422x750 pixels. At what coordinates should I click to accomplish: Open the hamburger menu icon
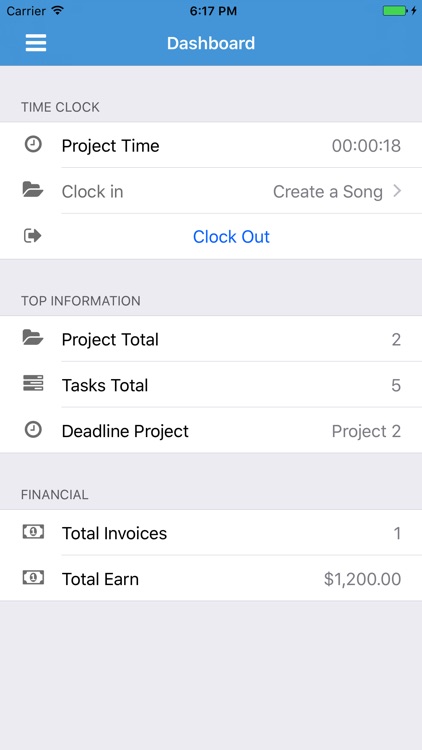pos(36,43)
